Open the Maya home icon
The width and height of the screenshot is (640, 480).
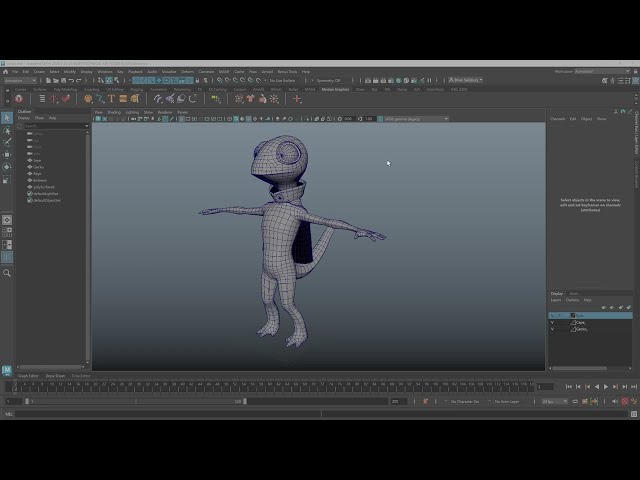[5, 72]
